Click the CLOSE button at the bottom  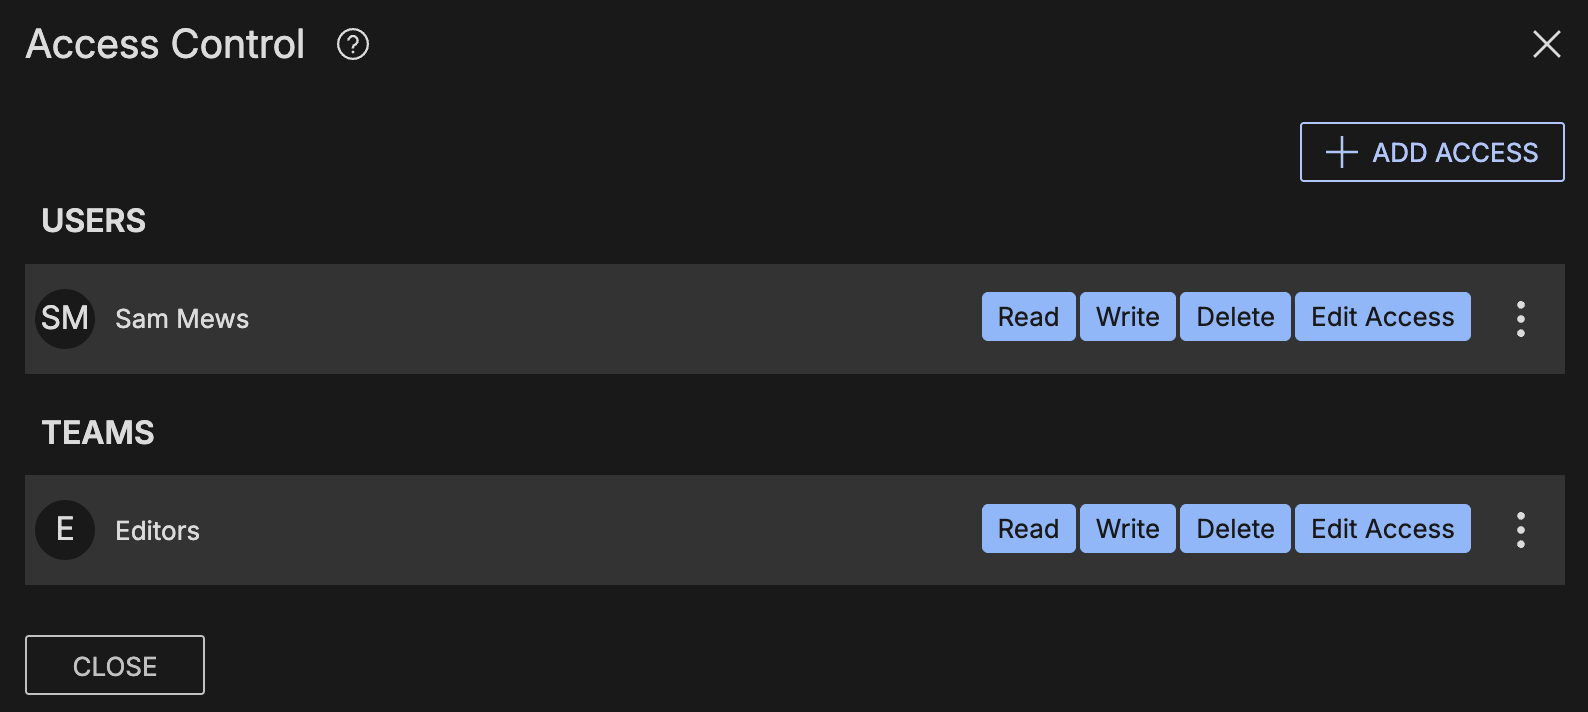coord(115,665)
